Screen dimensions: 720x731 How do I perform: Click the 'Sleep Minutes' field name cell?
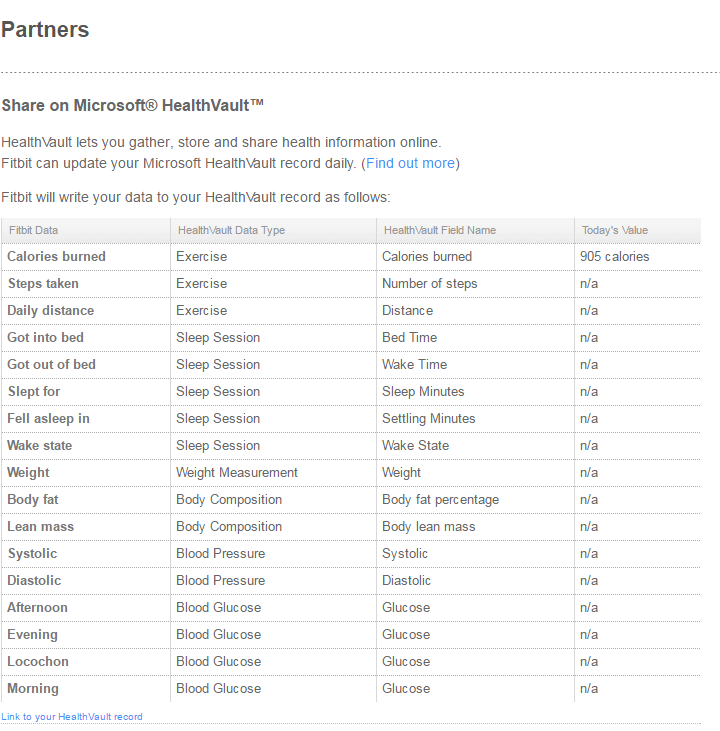(423, 392)
